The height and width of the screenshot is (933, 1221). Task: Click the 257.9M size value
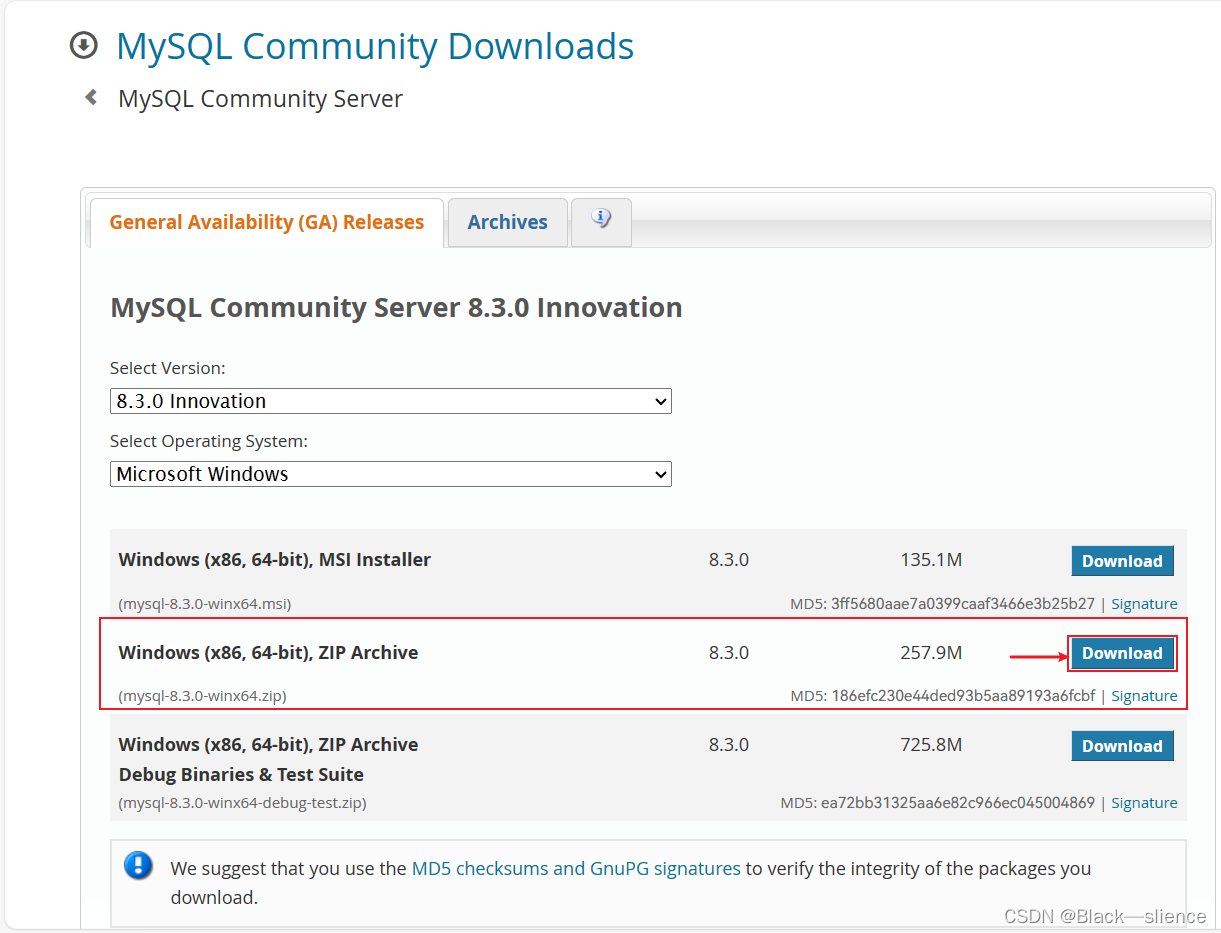(931, 653)
